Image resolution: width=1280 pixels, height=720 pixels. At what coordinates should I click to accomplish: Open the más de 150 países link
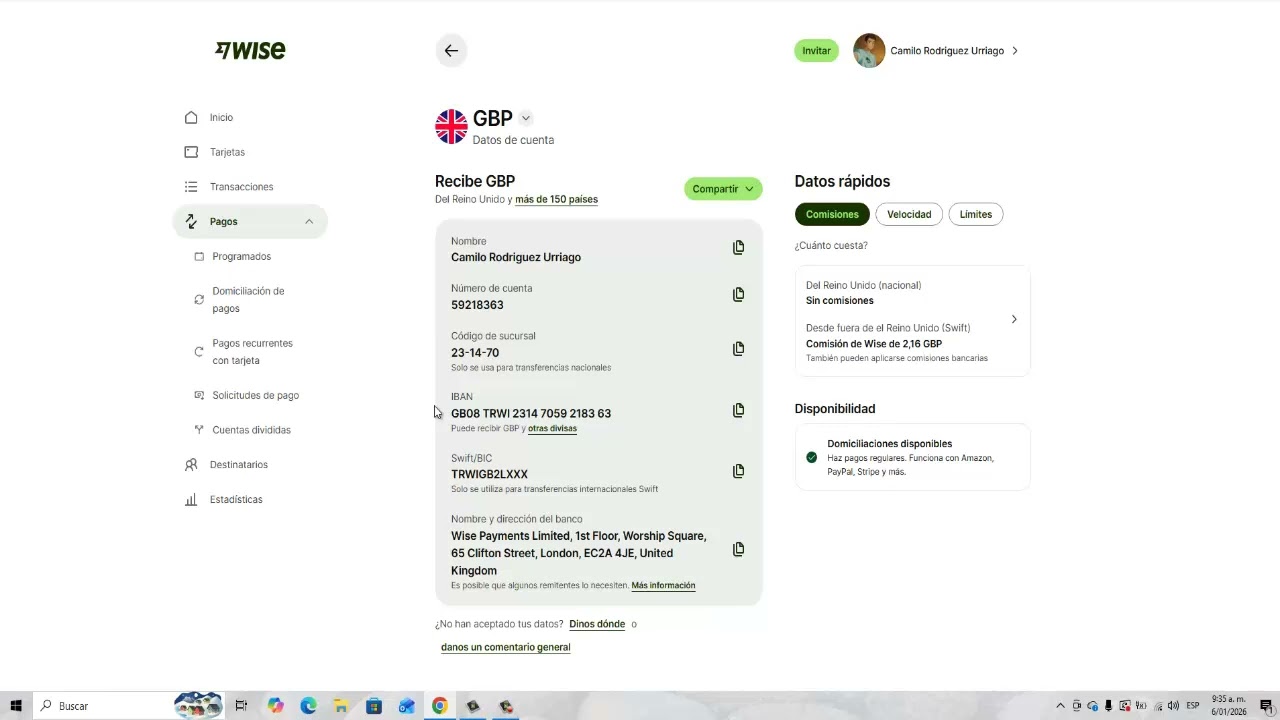pos(556,200)
